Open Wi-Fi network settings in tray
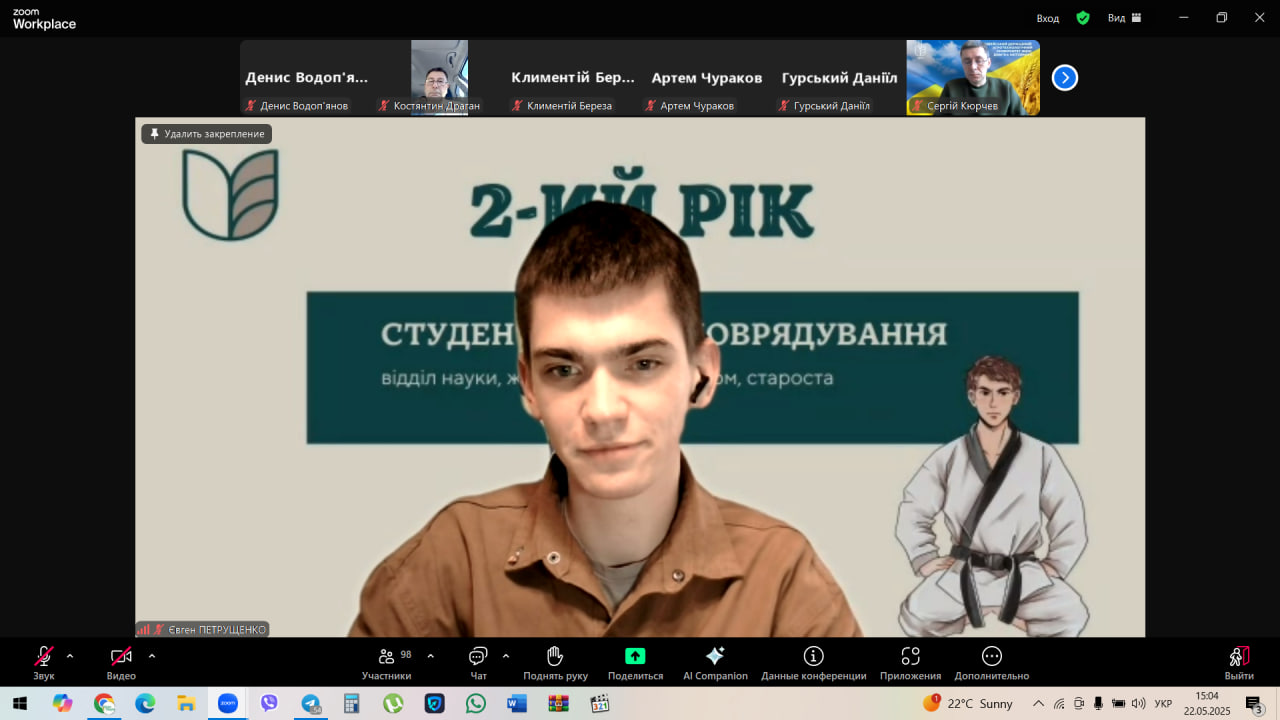This screenshot has width=1280, height=720. pos(1059,703)
